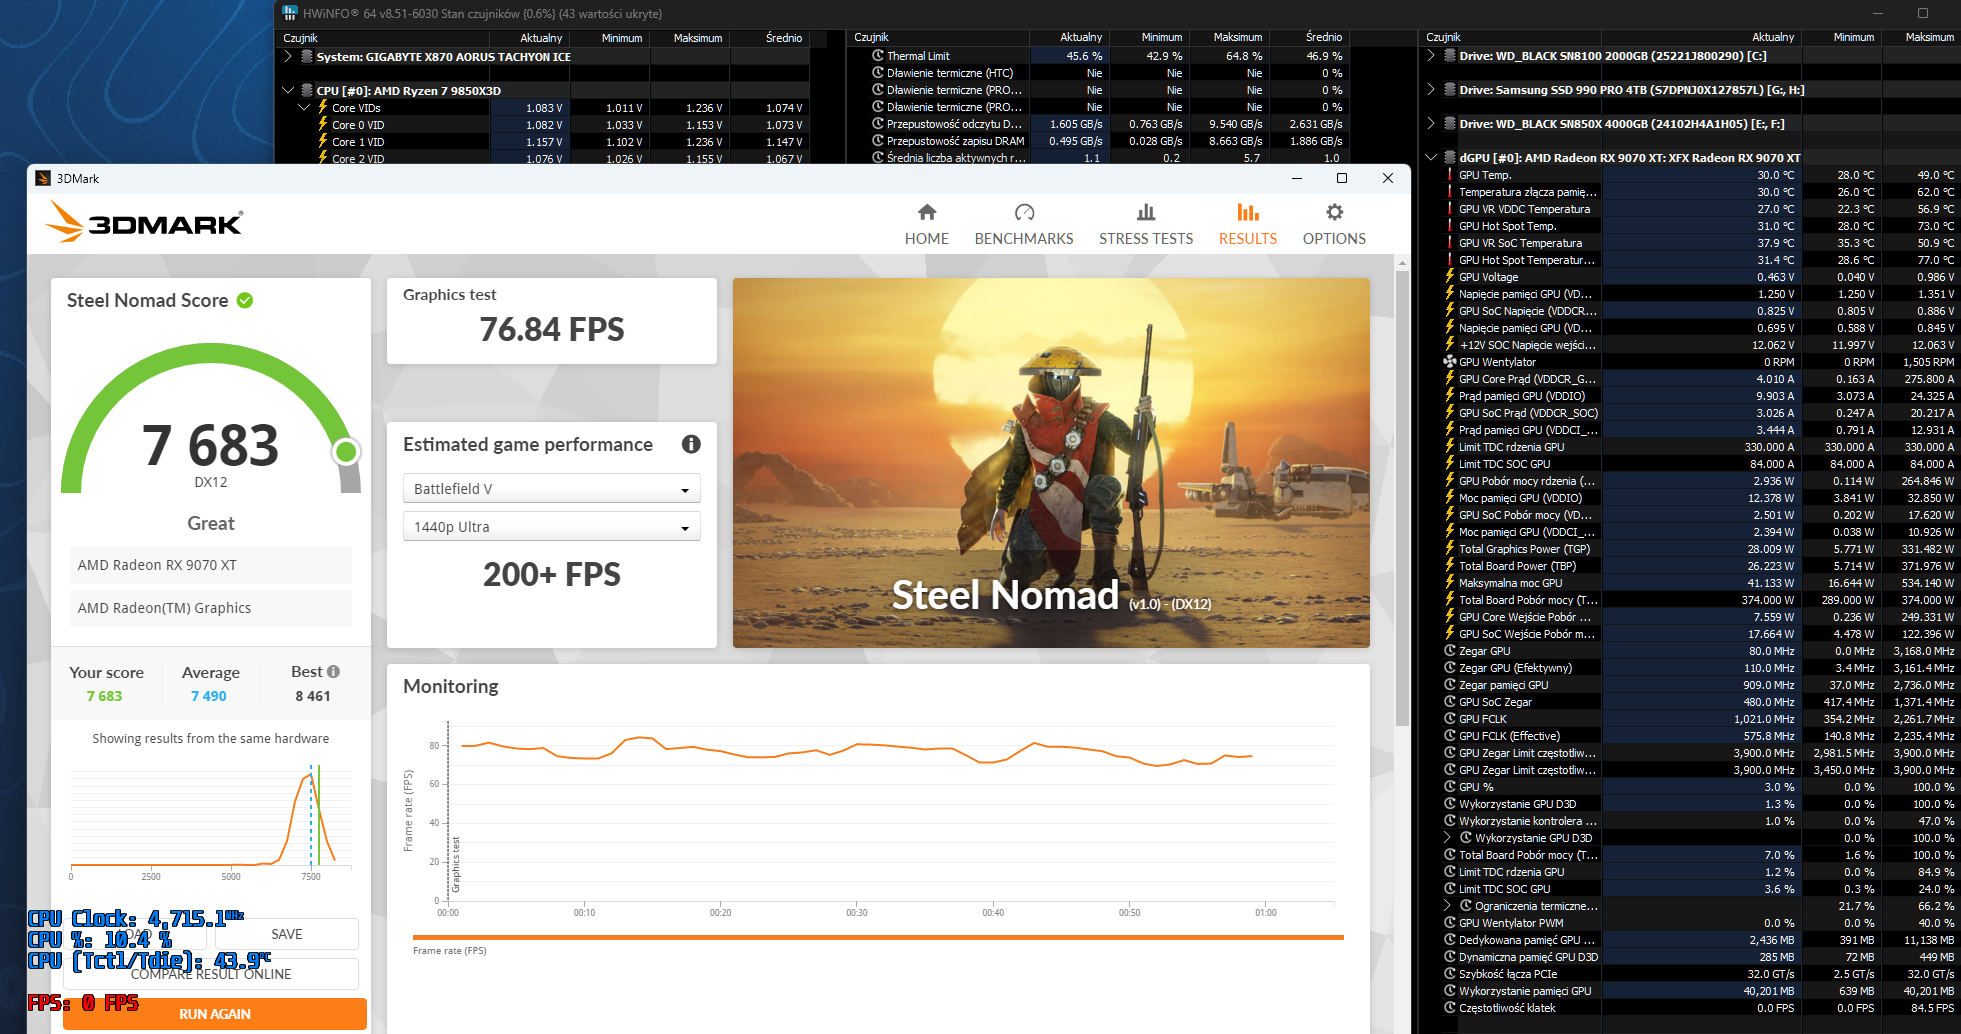Click the GPU Hot Spot Temp. thermometer icon
Screen dimensions: 1961x1034
[x=1450, y=226]
